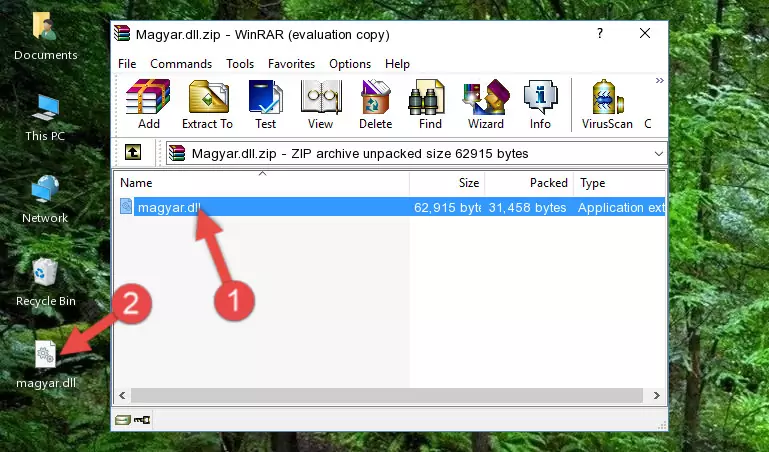Click archive icon in address bar

[177, 153]
